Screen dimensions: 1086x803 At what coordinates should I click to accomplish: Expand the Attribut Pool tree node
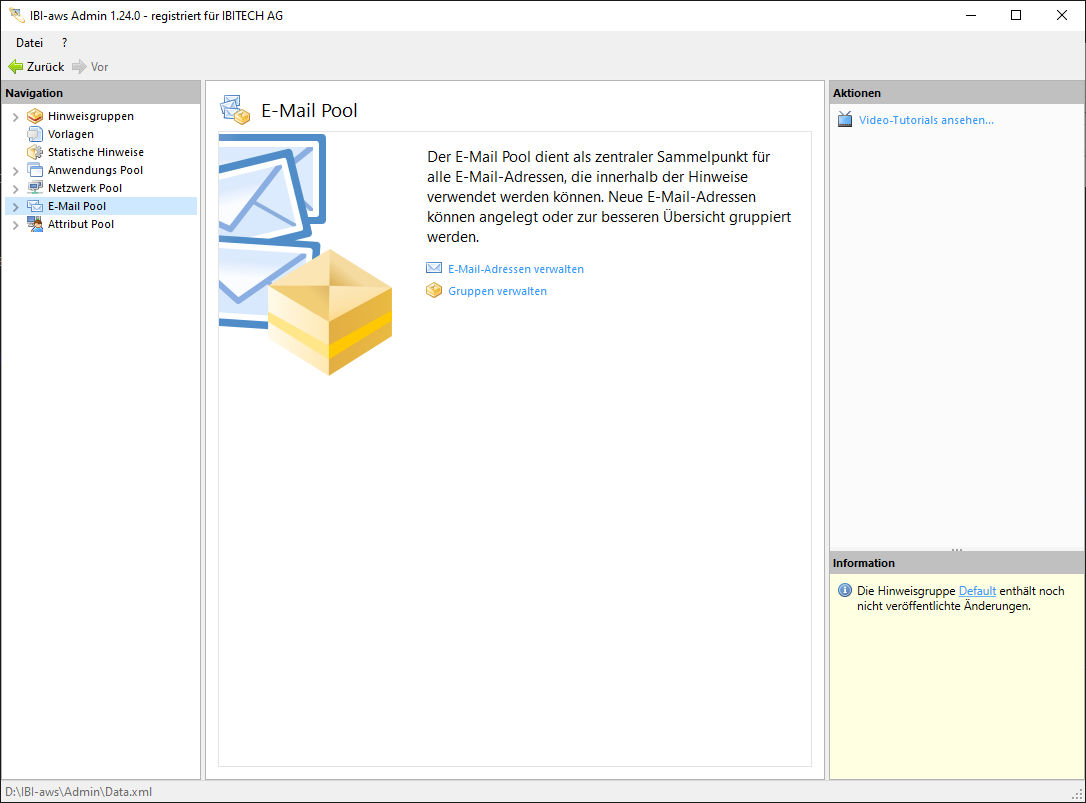(15, 225)
